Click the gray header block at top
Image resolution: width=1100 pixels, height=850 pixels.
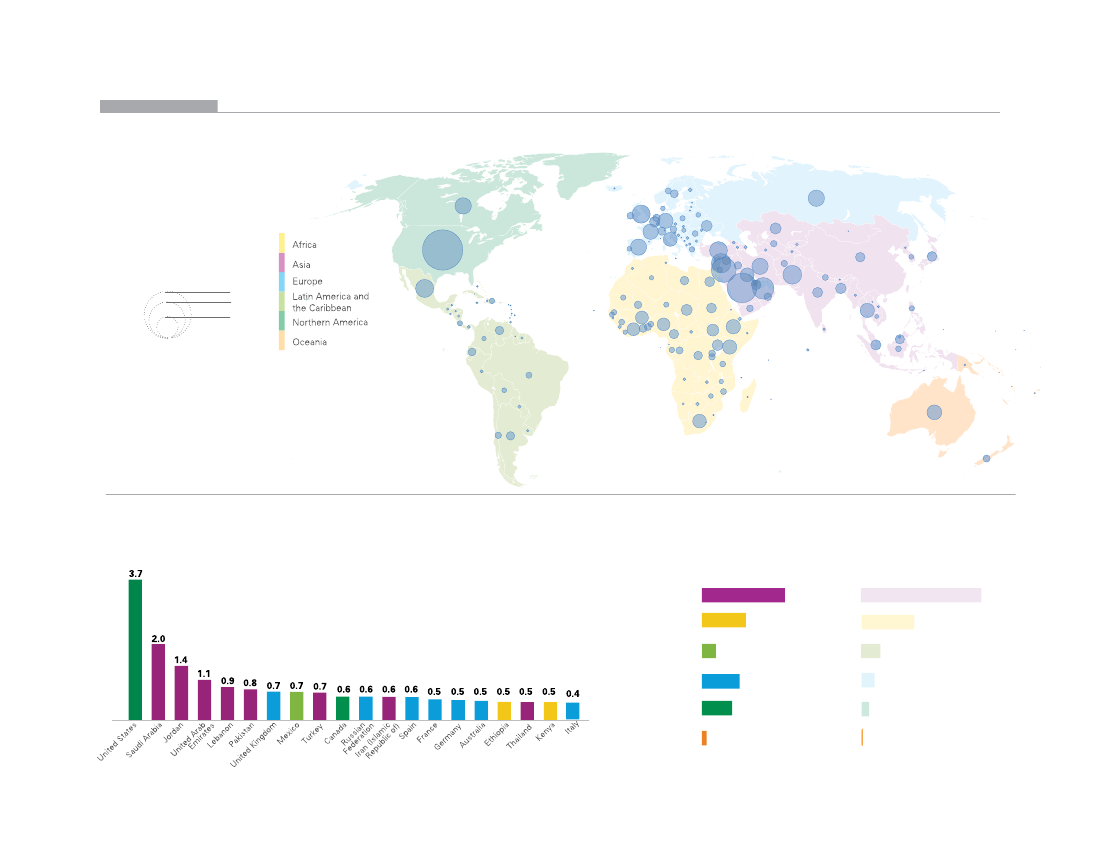158,106
